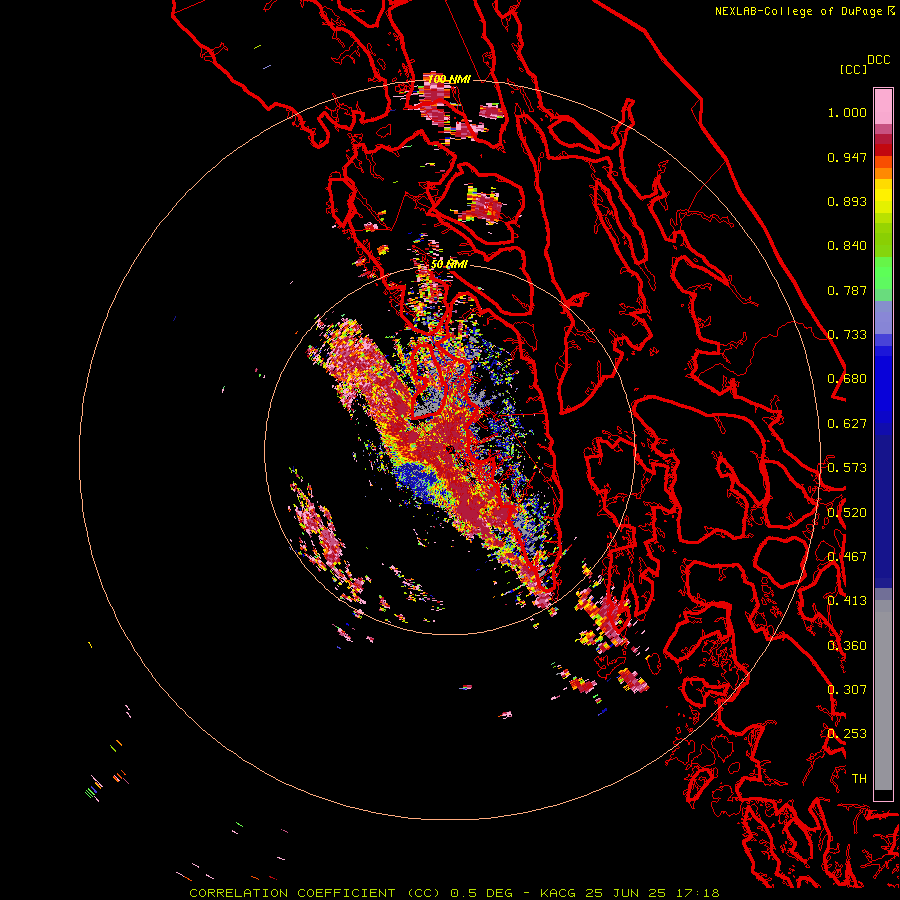Click the TH threshold label on the scale
Screen dimensions: 900x900
click(859, 779)
